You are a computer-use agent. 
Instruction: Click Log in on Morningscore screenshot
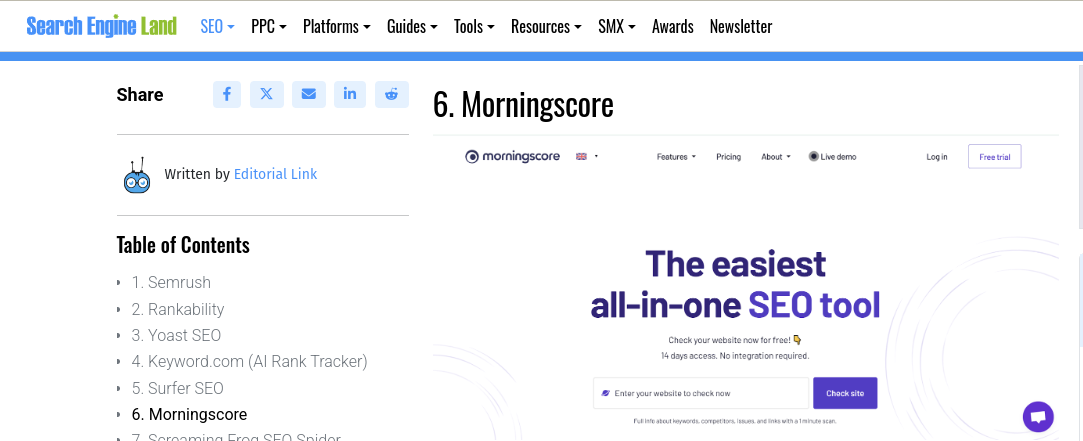click(x=937, y=157)
